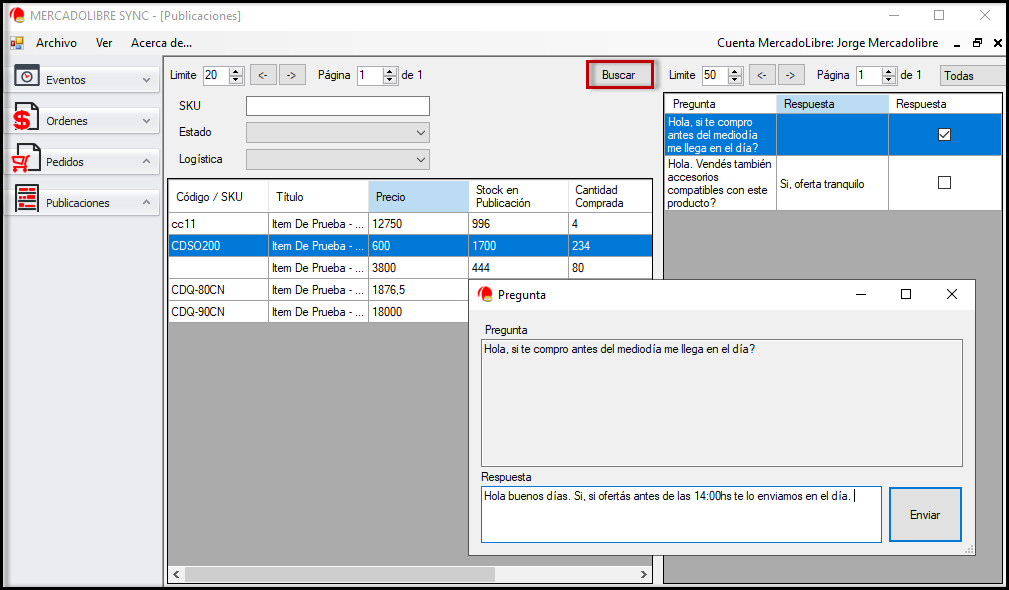Open the Archivo menu
The width and height of the screenshot is (1009, 590).
56,43
